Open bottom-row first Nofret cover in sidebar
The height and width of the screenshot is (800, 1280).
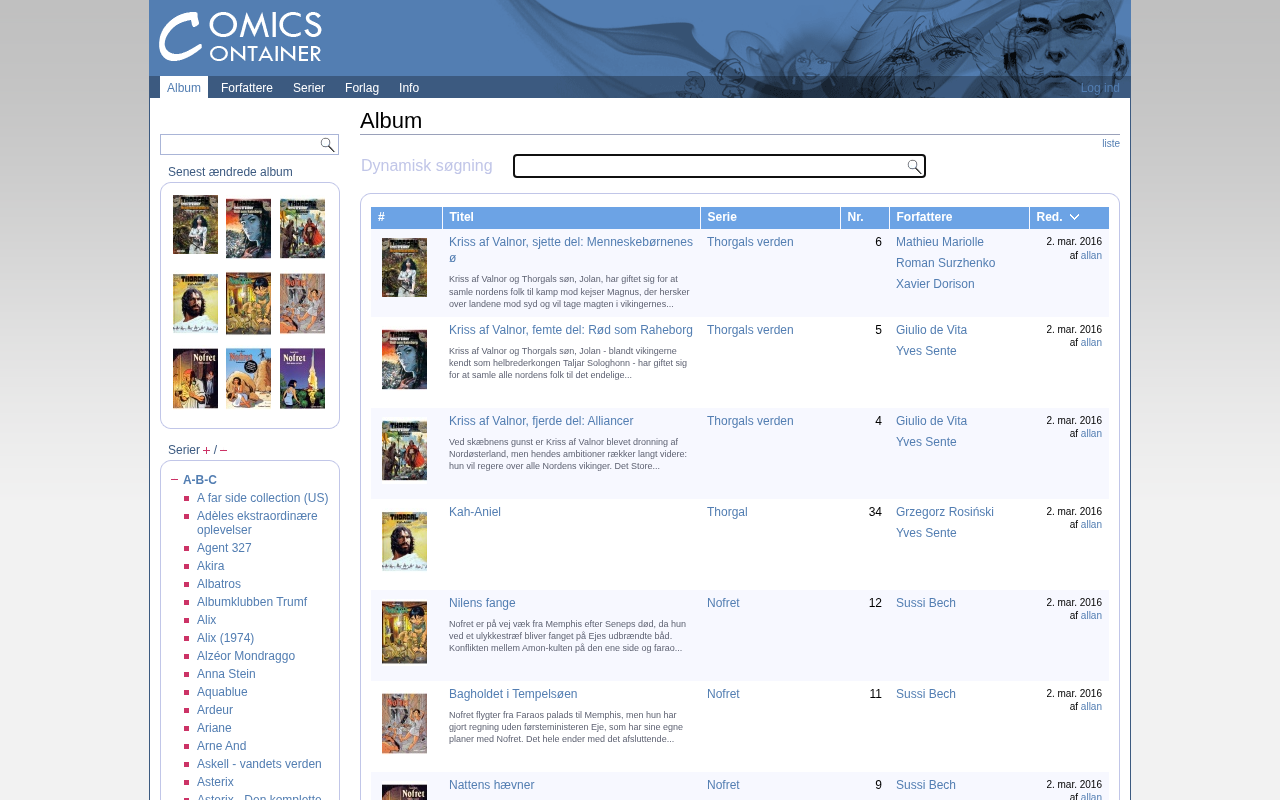coord(195,379)
